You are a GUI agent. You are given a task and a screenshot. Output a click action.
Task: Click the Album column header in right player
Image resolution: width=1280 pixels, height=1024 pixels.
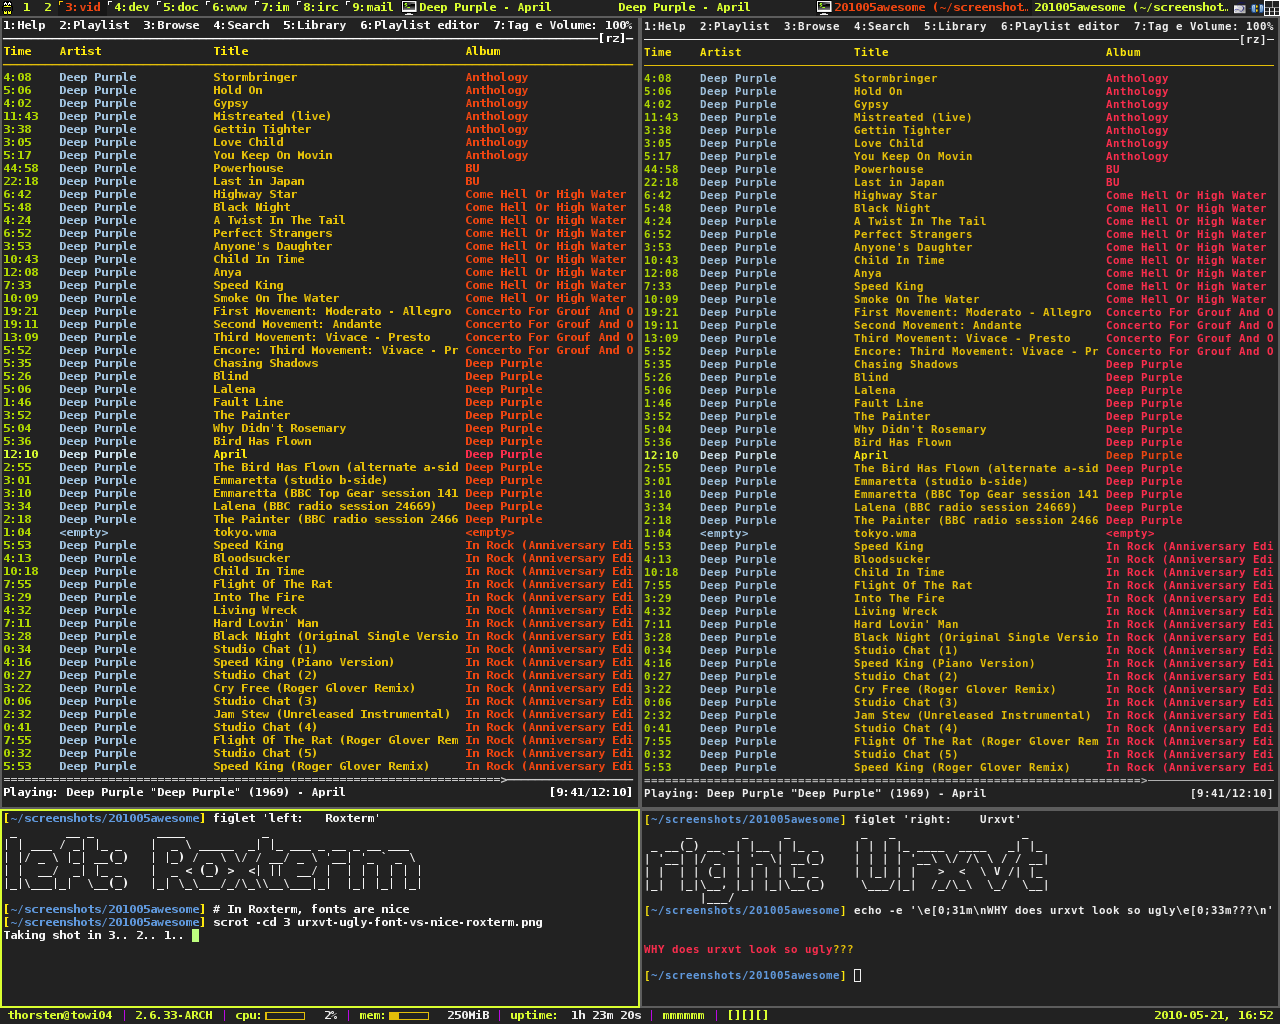click(x=1123, y=52)
